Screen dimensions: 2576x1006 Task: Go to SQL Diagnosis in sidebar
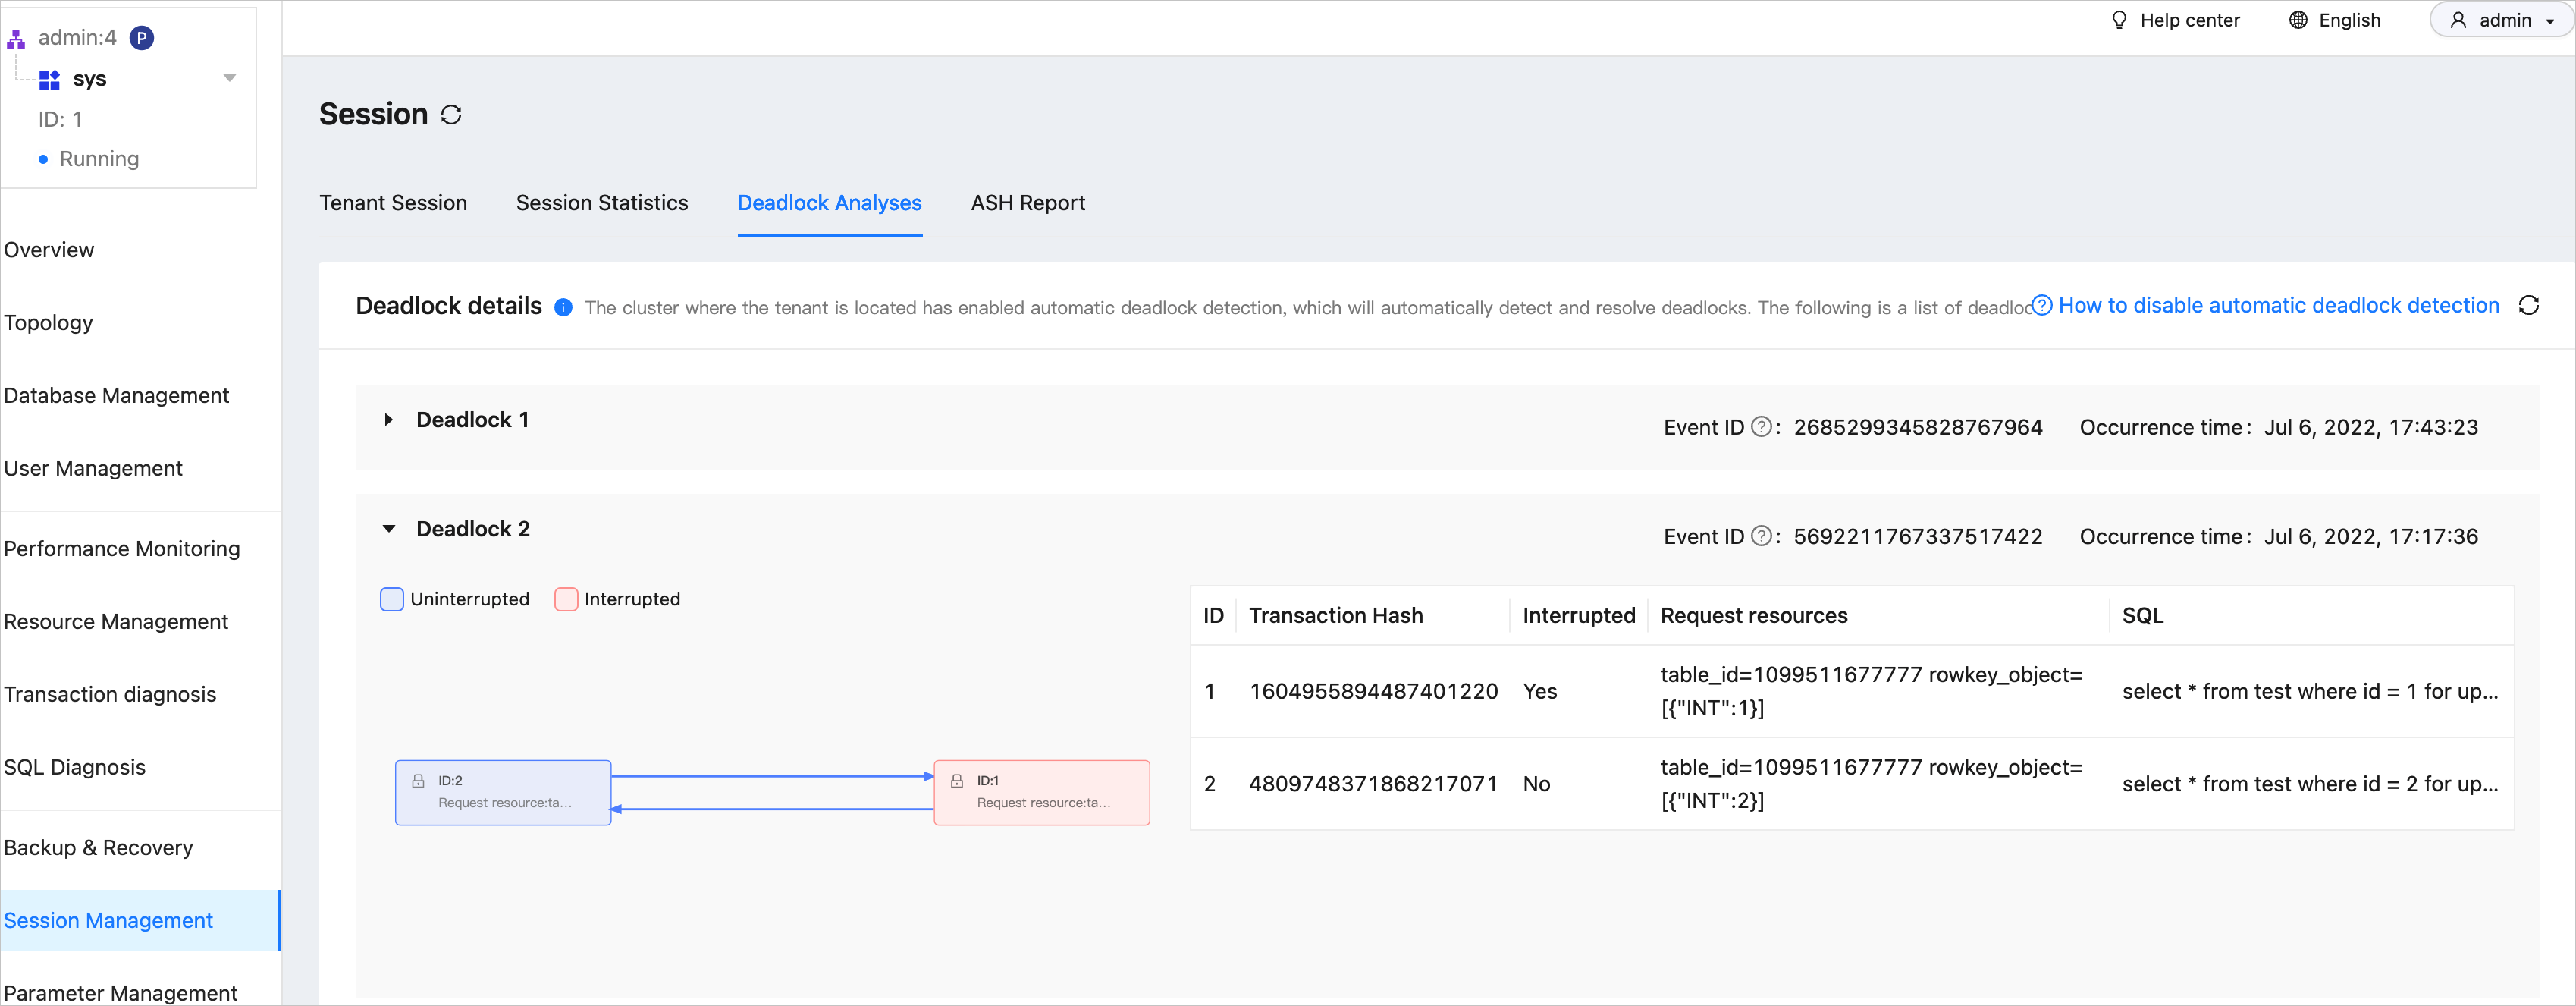75,767
